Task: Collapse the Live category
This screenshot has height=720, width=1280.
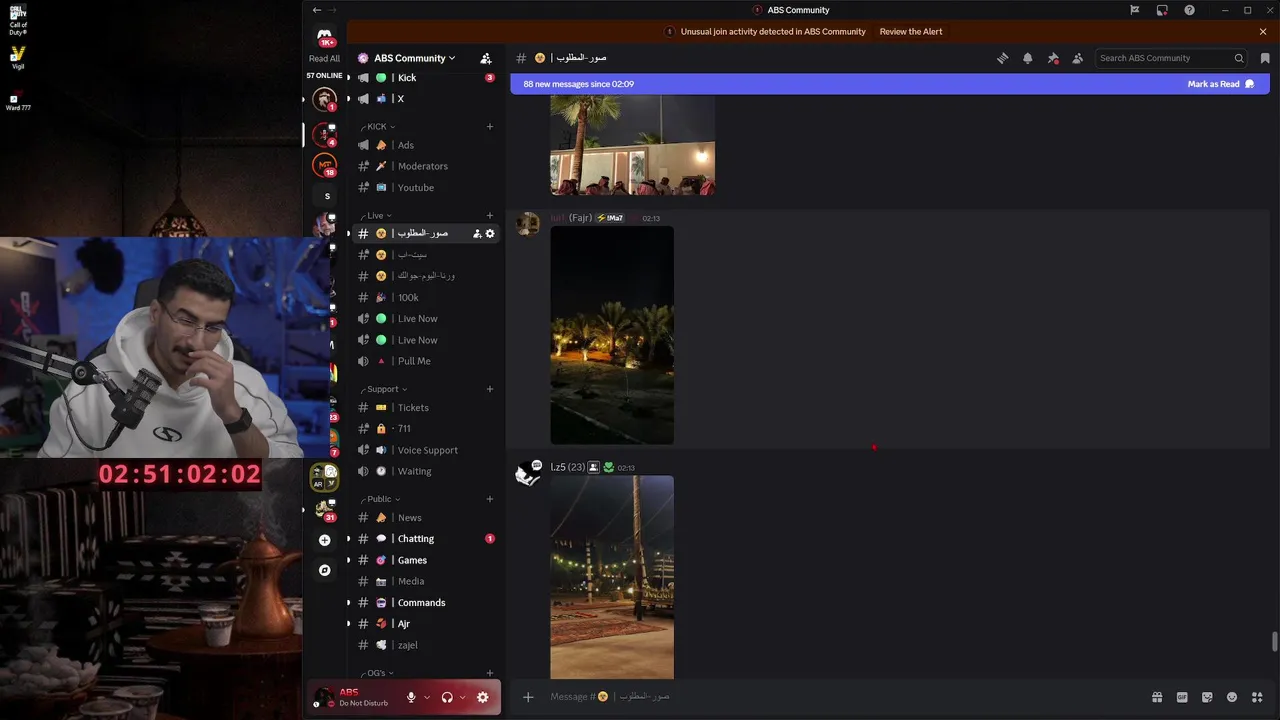Action: 377,215
